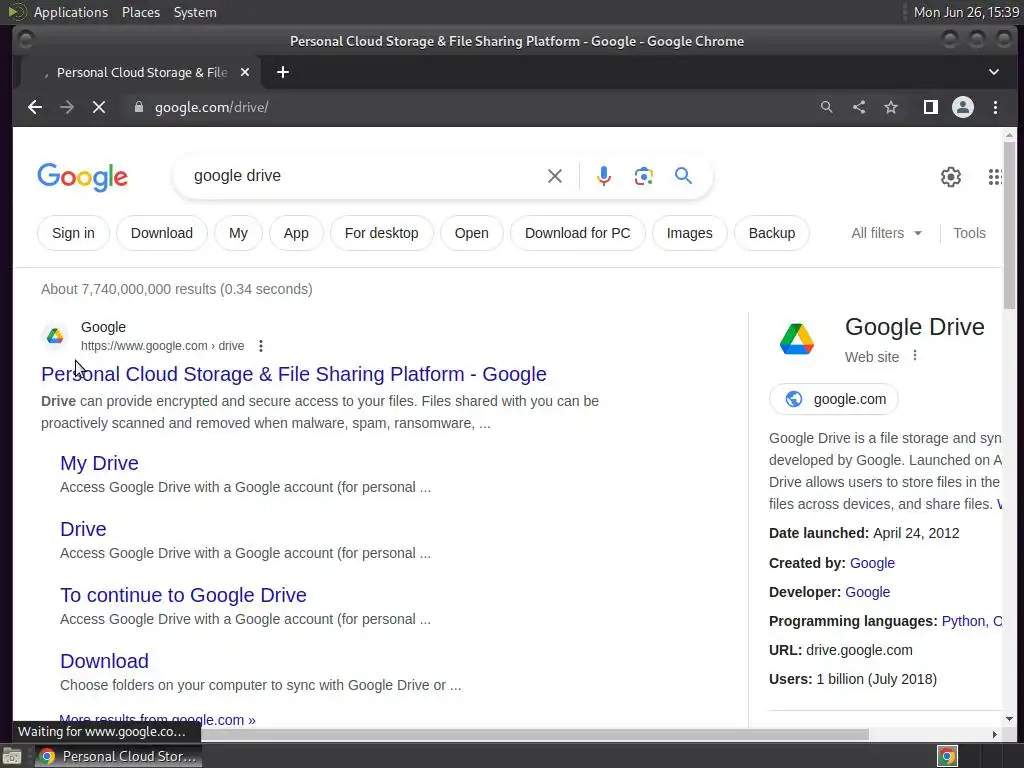Close the Personal Cloud Storage tab

(245, 72)
